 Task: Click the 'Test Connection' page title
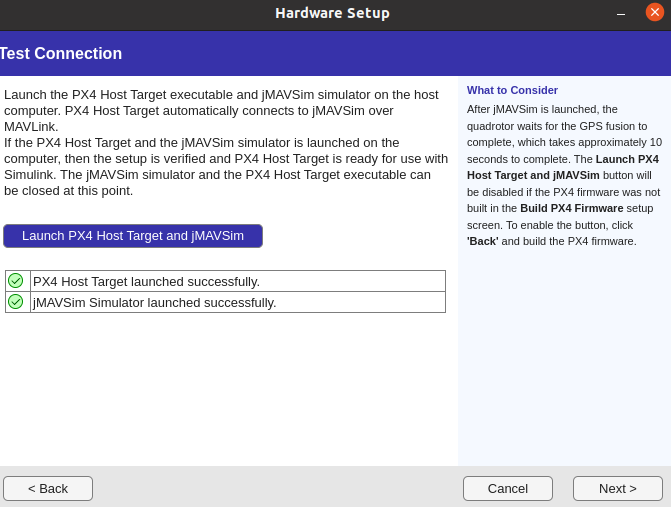(x=61, y=53)
